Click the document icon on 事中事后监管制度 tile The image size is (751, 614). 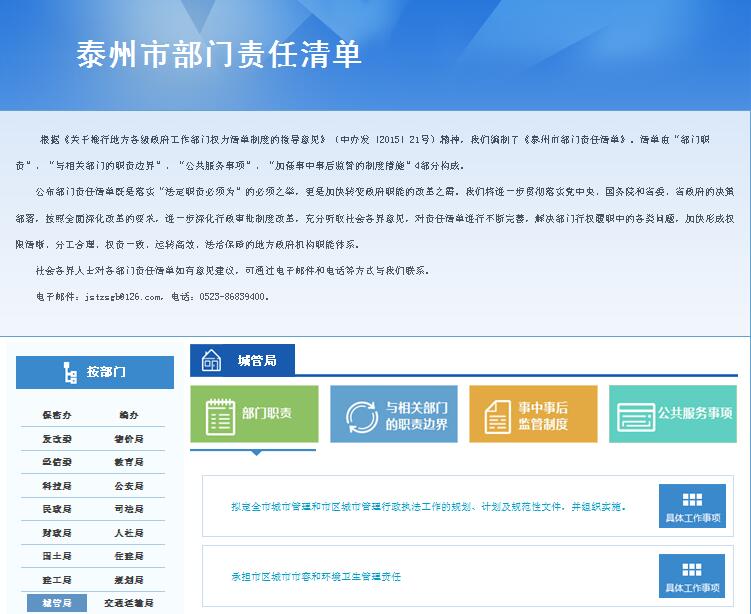click(x=497, y=415)
